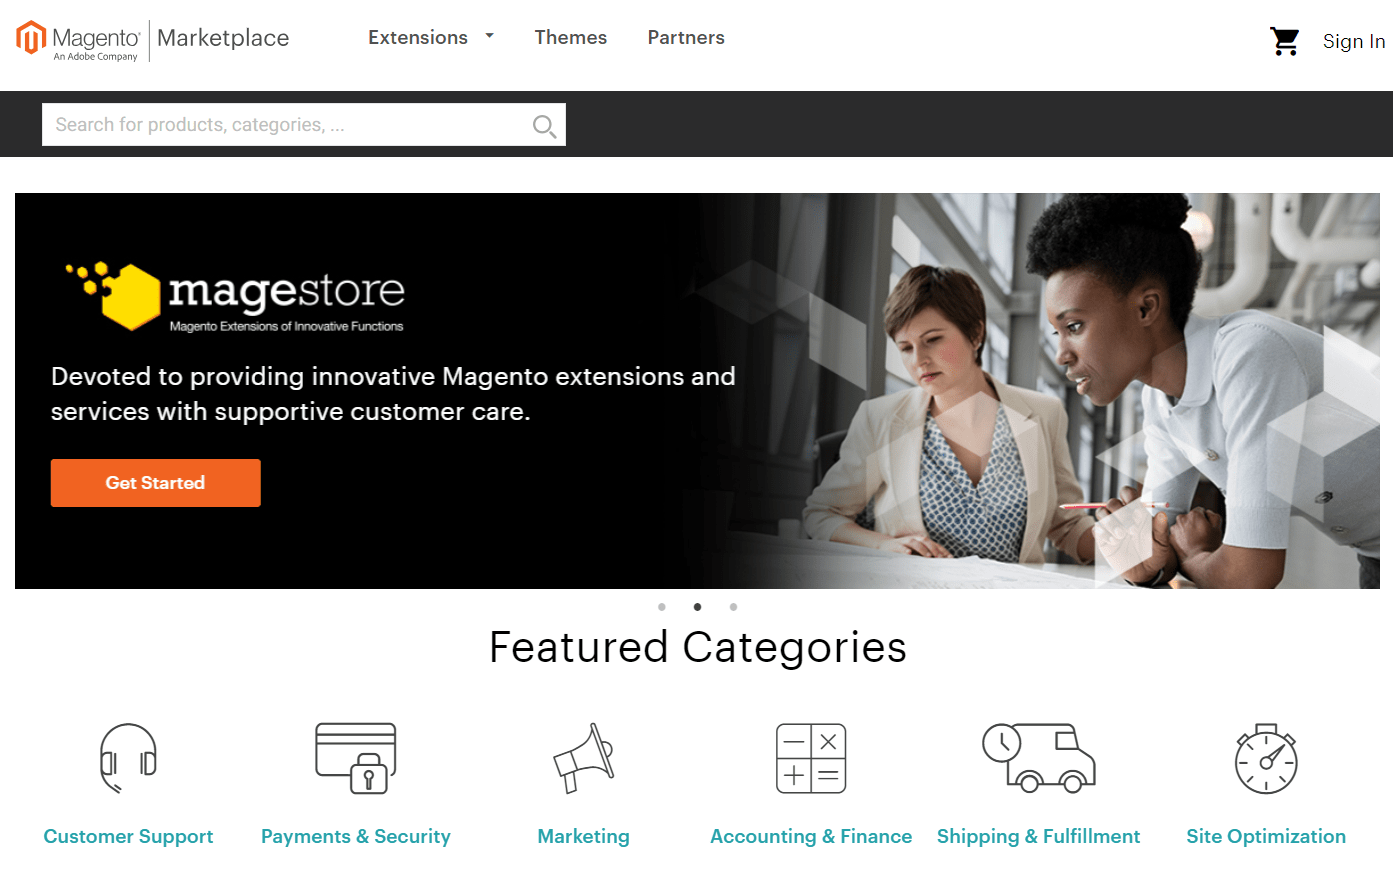Open the Themes menu item

click(571, 37)
